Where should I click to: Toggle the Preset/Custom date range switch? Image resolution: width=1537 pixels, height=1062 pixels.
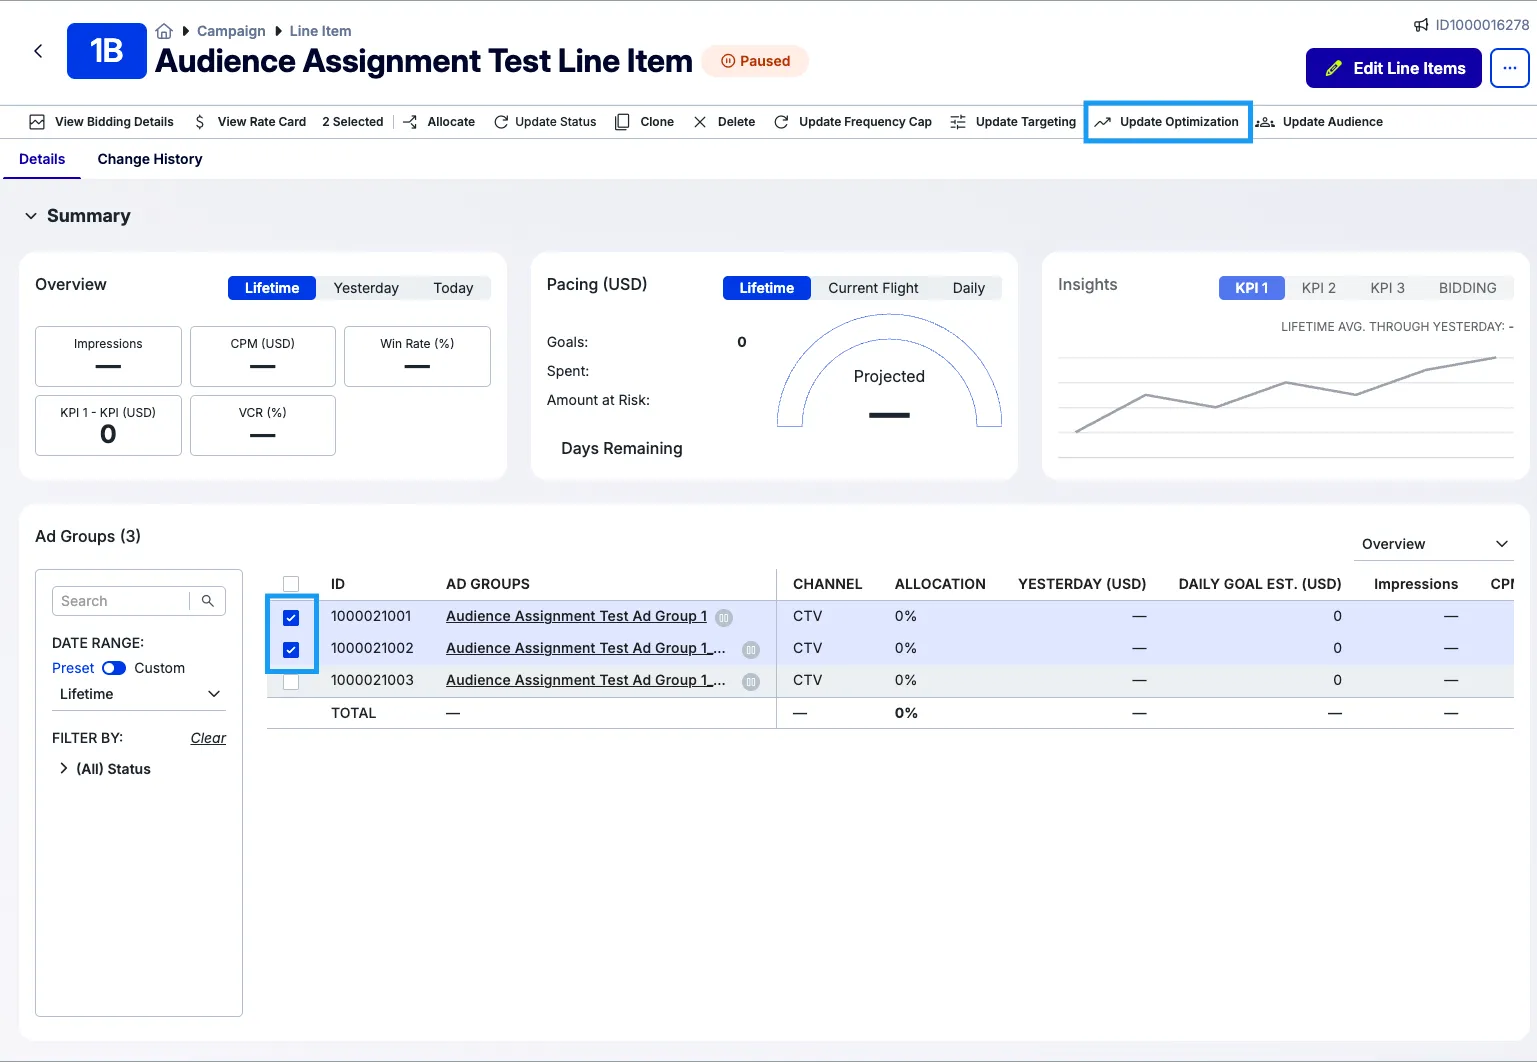[x=114, y=668]
